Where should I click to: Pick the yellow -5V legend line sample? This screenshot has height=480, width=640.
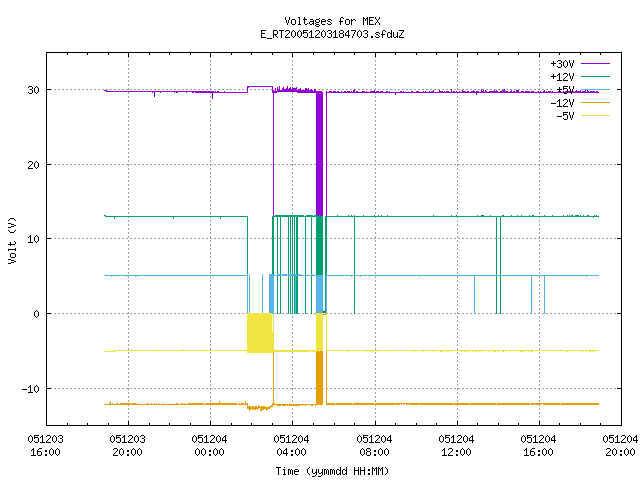pos(595,116)
